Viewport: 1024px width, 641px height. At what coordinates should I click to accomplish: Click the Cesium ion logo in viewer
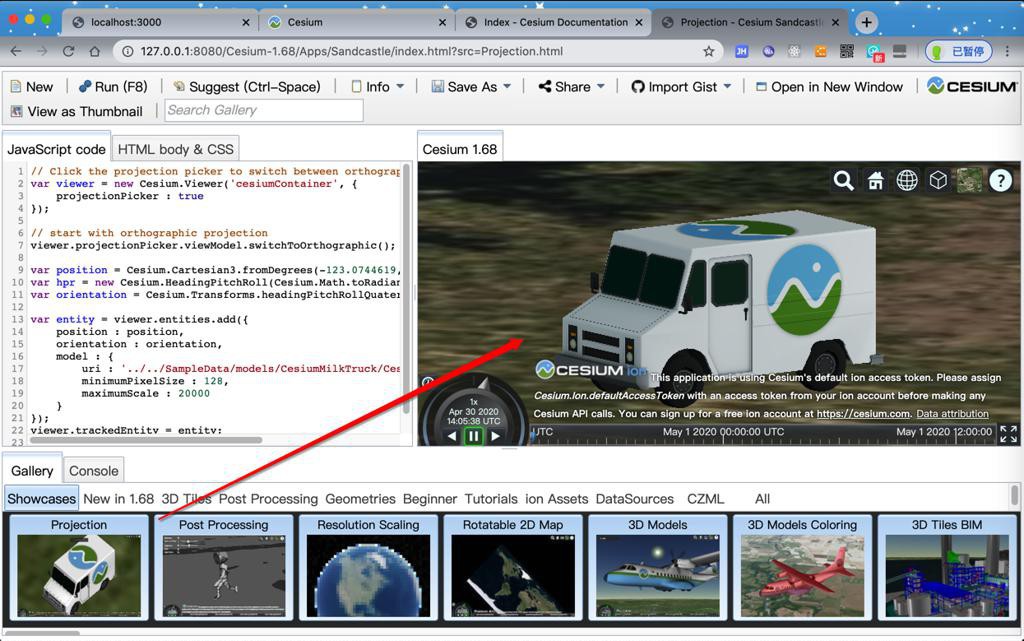(590, 369)
